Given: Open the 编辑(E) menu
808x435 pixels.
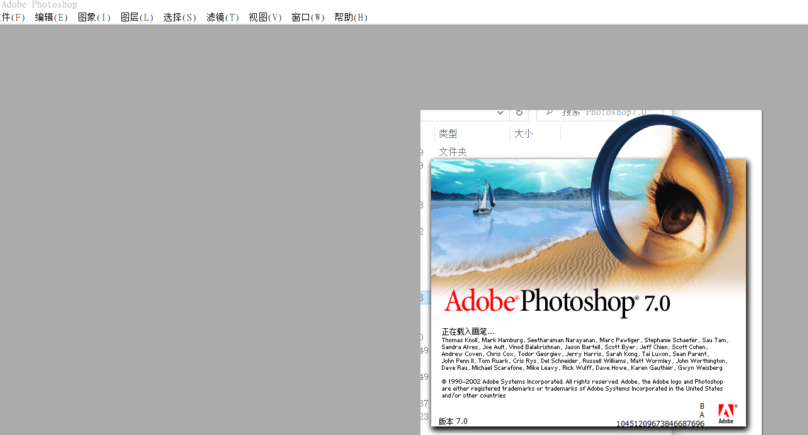Looking at the screenshot, I should (51, 17).
